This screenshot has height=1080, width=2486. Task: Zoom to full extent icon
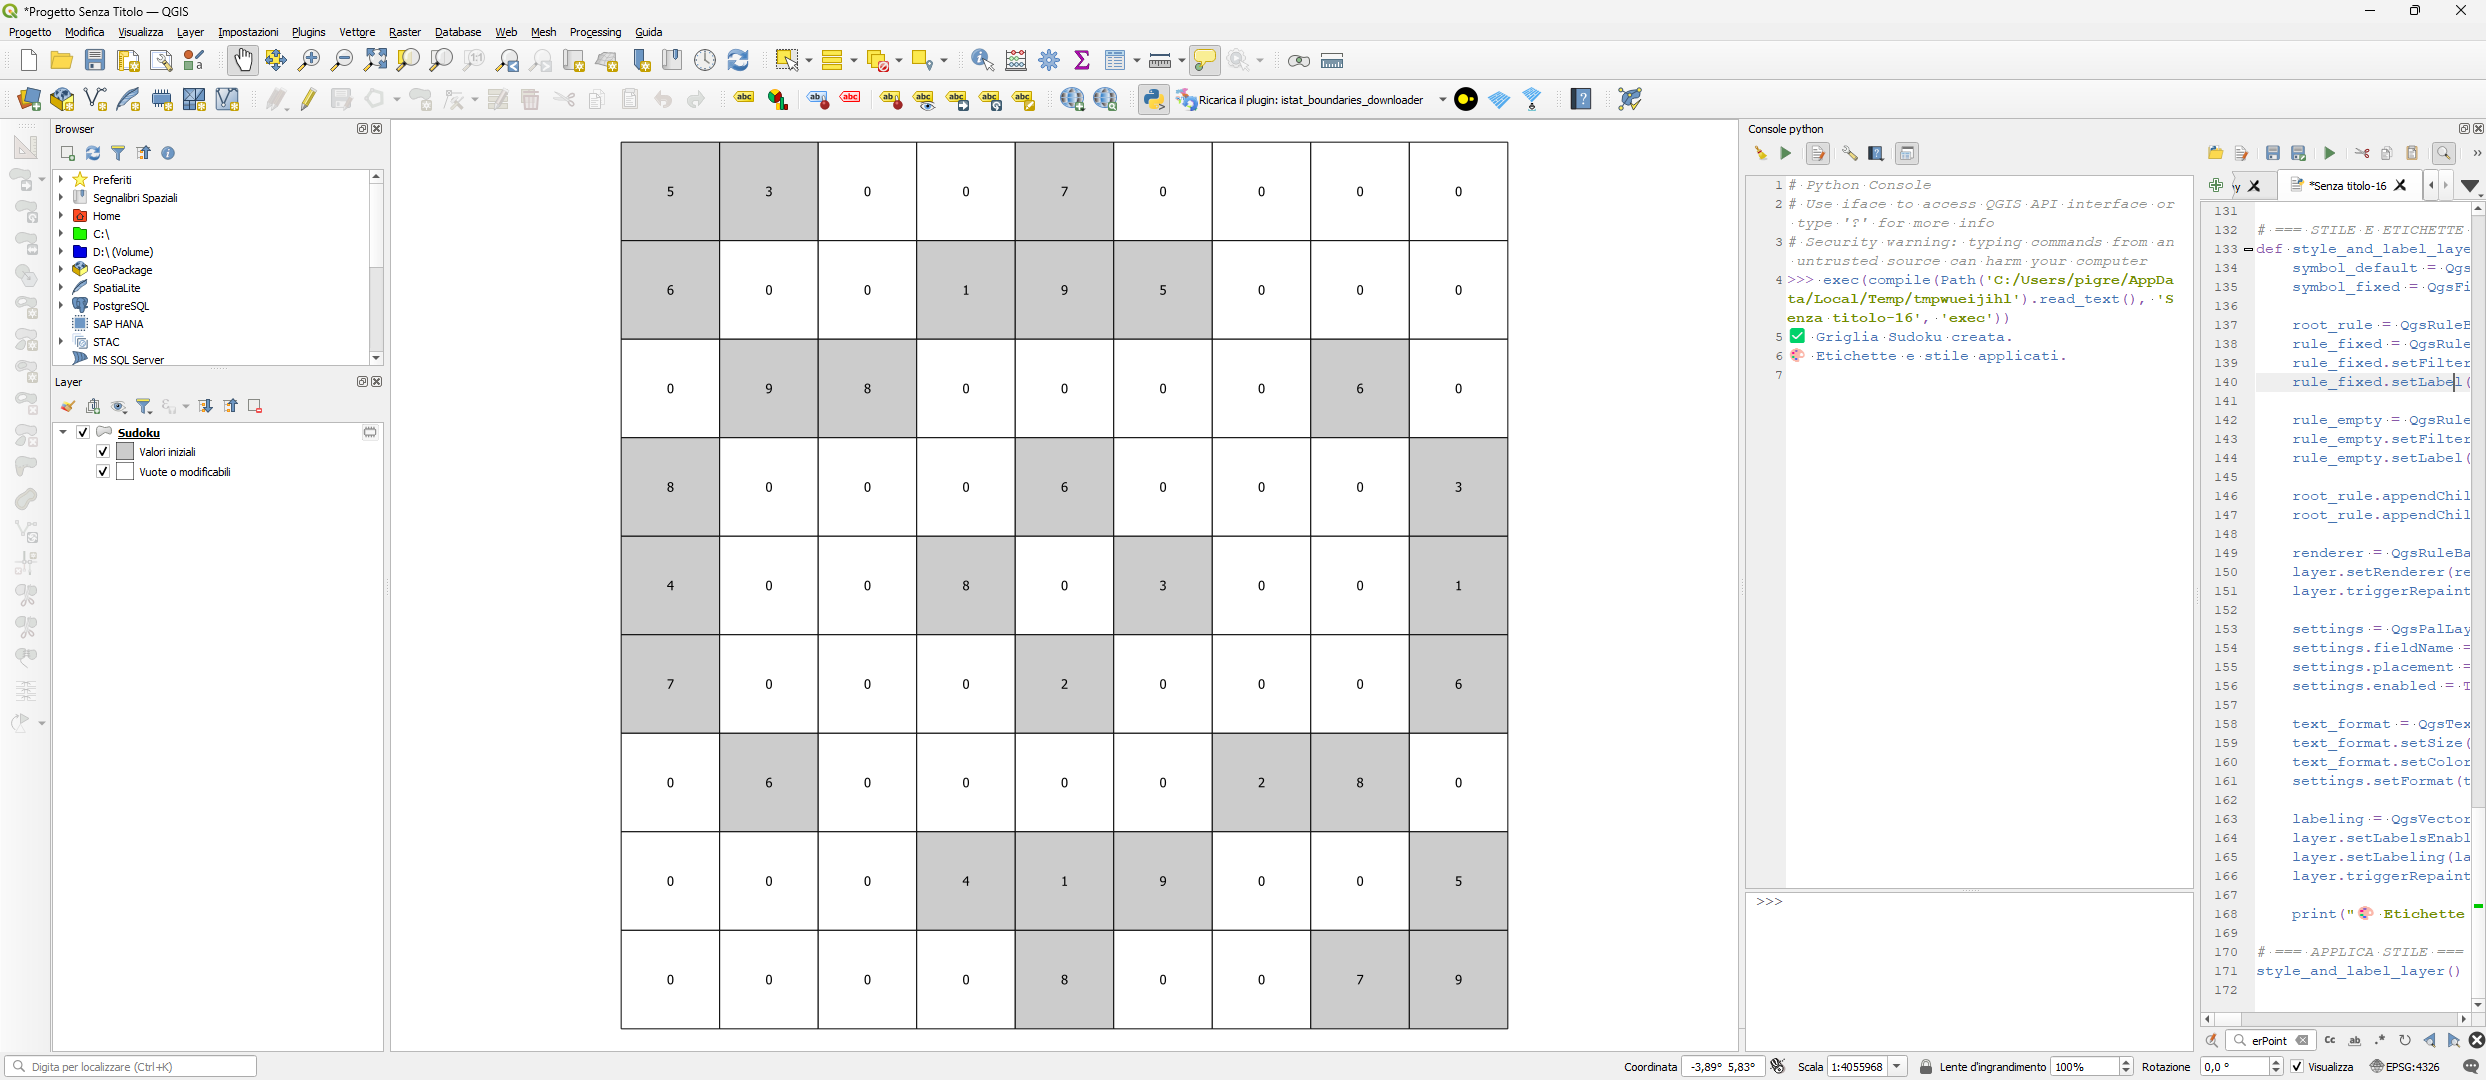click(x=375, y=61)
